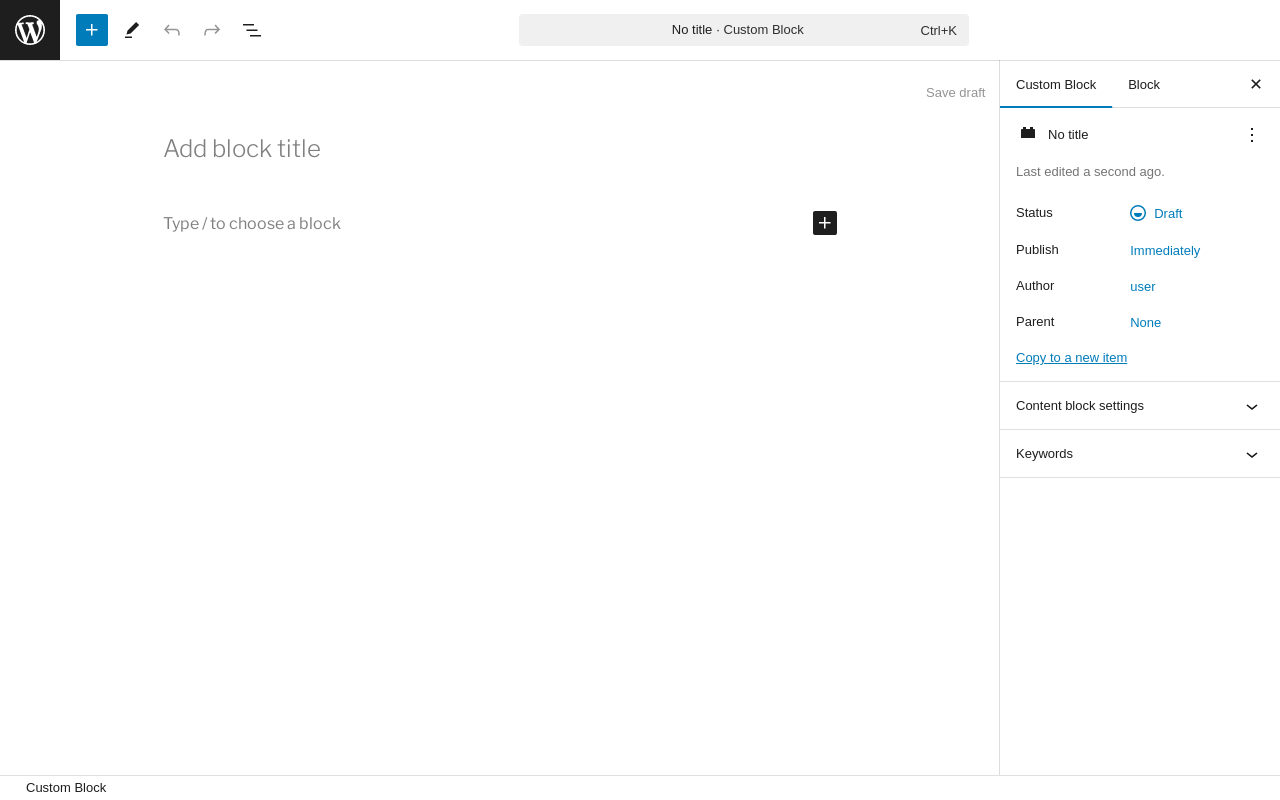
Task: Click the Redo arrow icon
Action: tap(212, 30)
